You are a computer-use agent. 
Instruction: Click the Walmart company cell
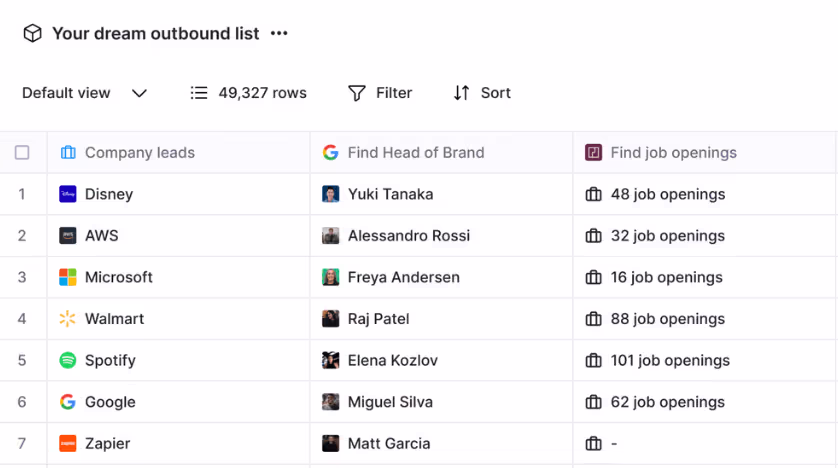pyautogui.click(x=179, y=319)
